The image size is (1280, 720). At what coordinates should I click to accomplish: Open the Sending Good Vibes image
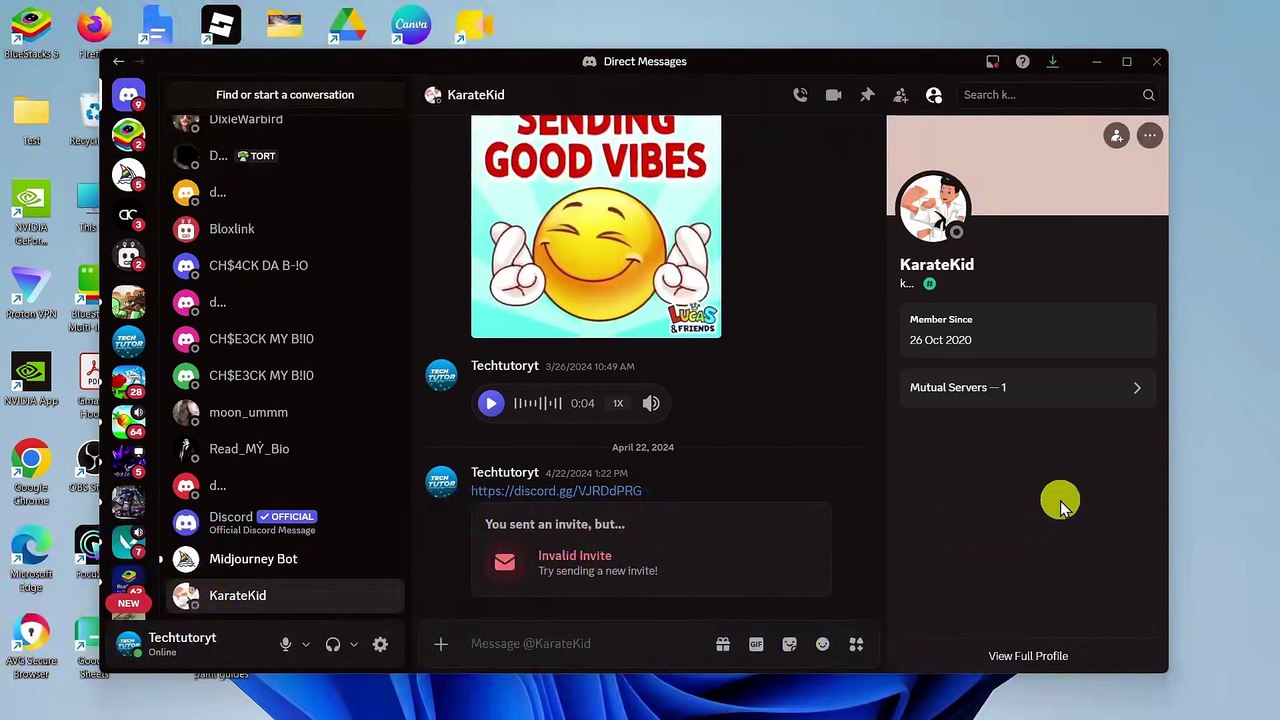click(x=596, y=227)
